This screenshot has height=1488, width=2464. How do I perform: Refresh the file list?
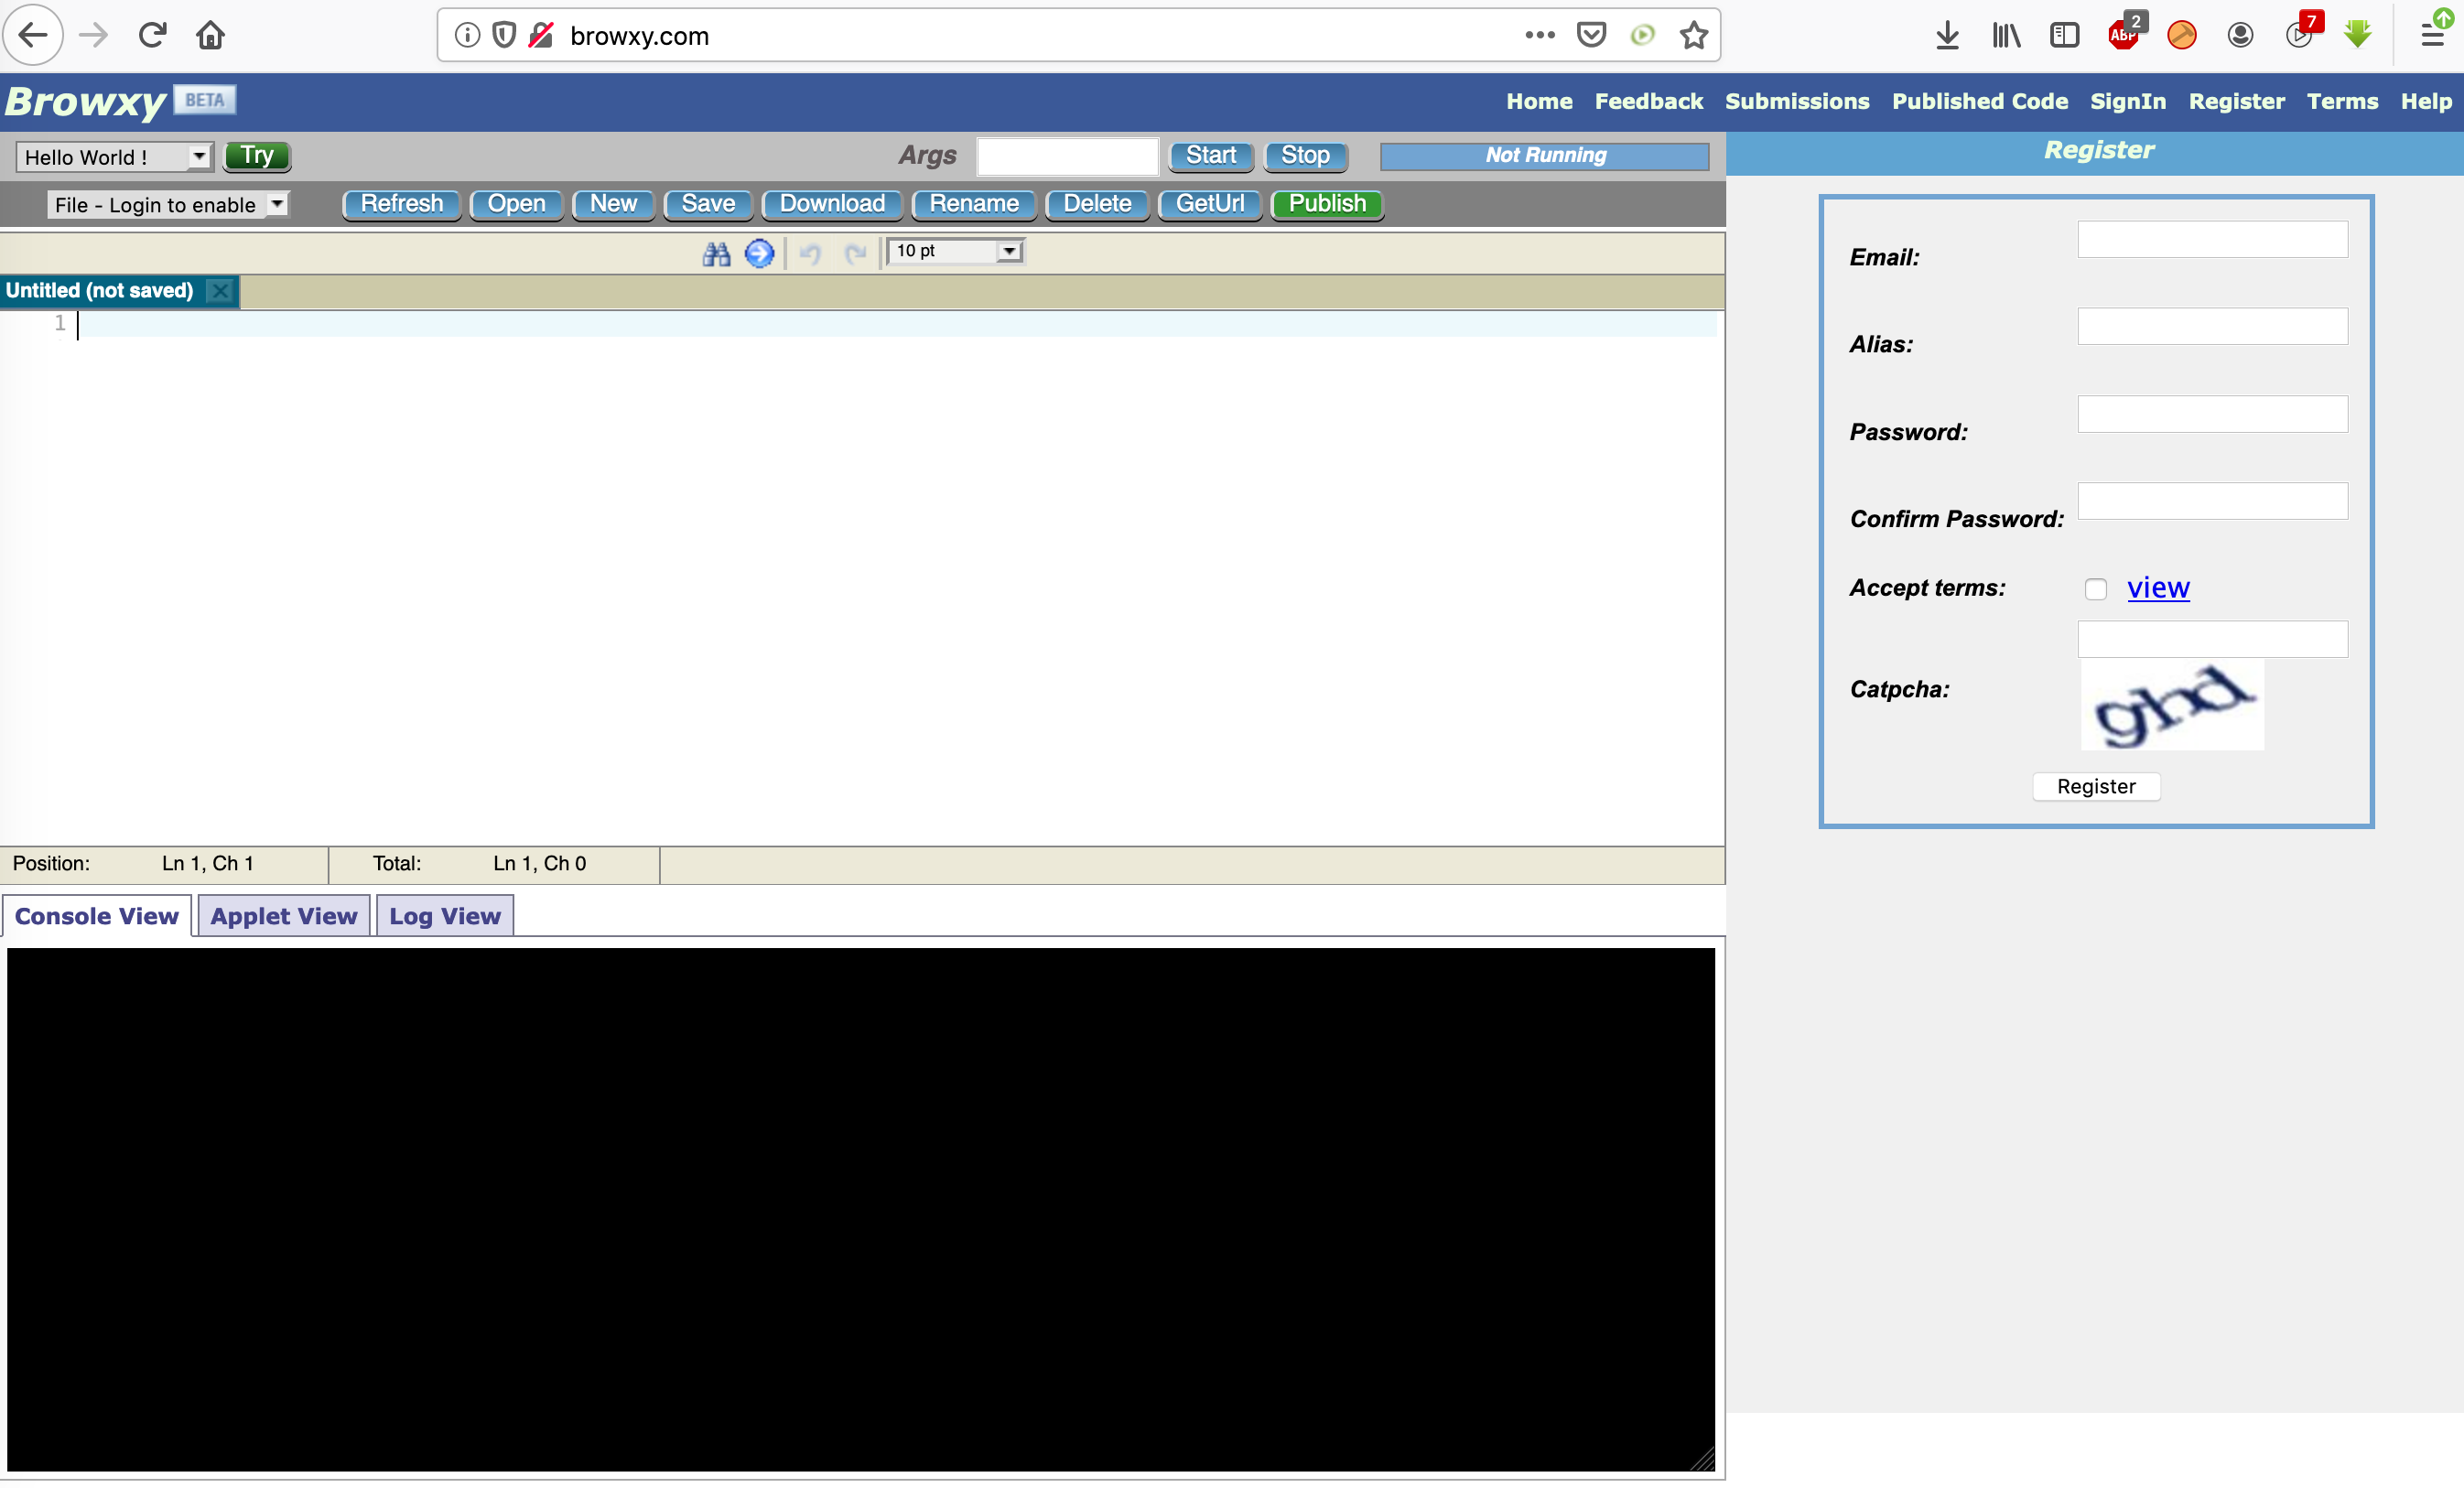[x=400, y=204]
